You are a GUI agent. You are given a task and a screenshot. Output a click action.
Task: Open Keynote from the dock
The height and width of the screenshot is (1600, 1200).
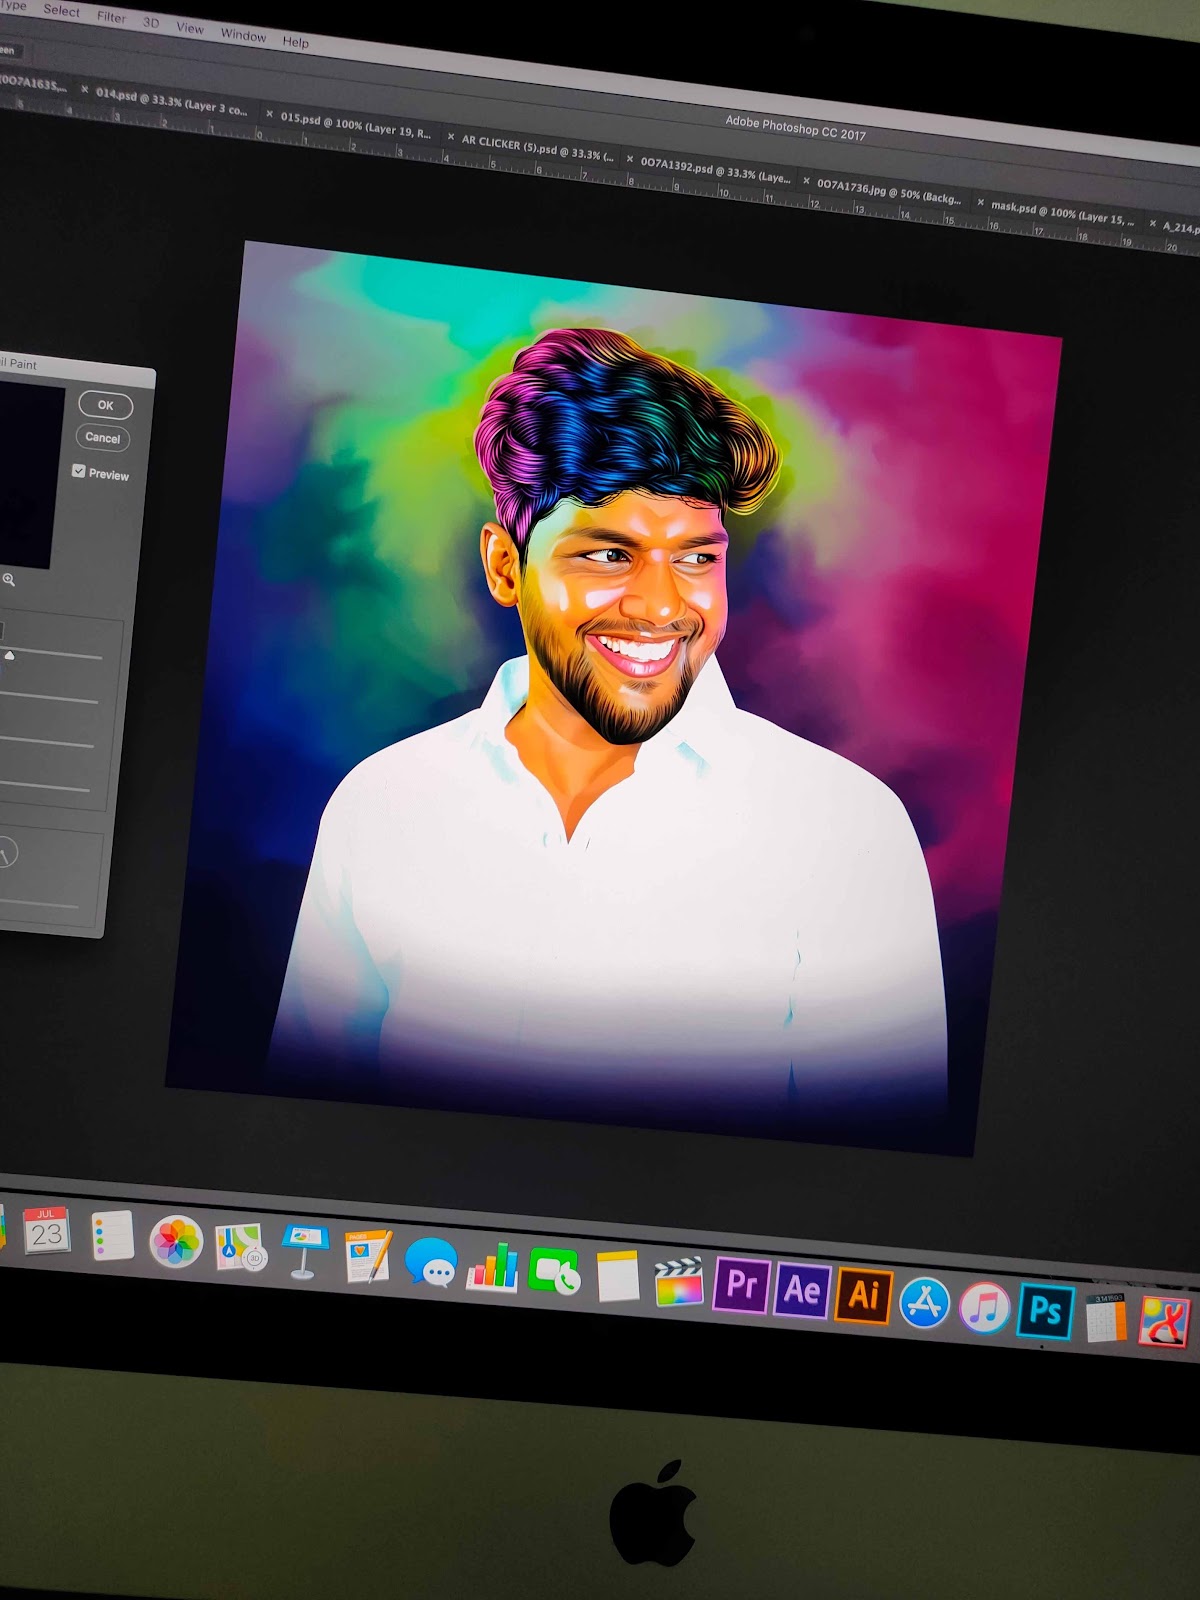[304, 1250]
